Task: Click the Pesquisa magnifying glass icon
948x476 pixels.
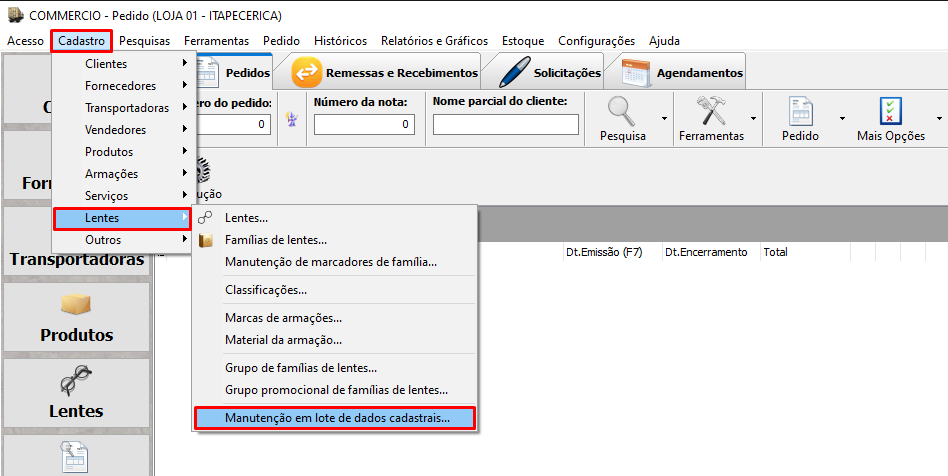Action: (621, 110)
